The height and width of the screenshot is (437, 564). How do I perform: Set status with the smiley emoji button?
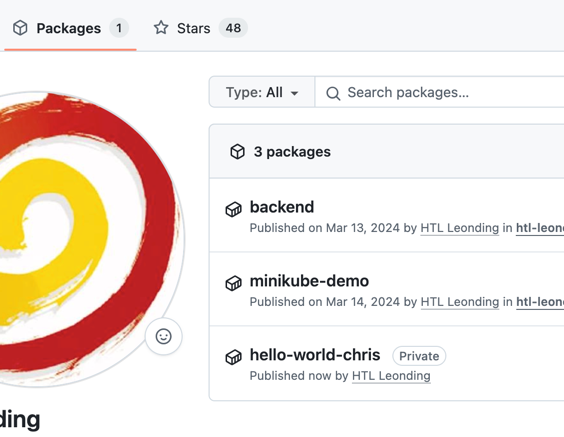point(164,337)
